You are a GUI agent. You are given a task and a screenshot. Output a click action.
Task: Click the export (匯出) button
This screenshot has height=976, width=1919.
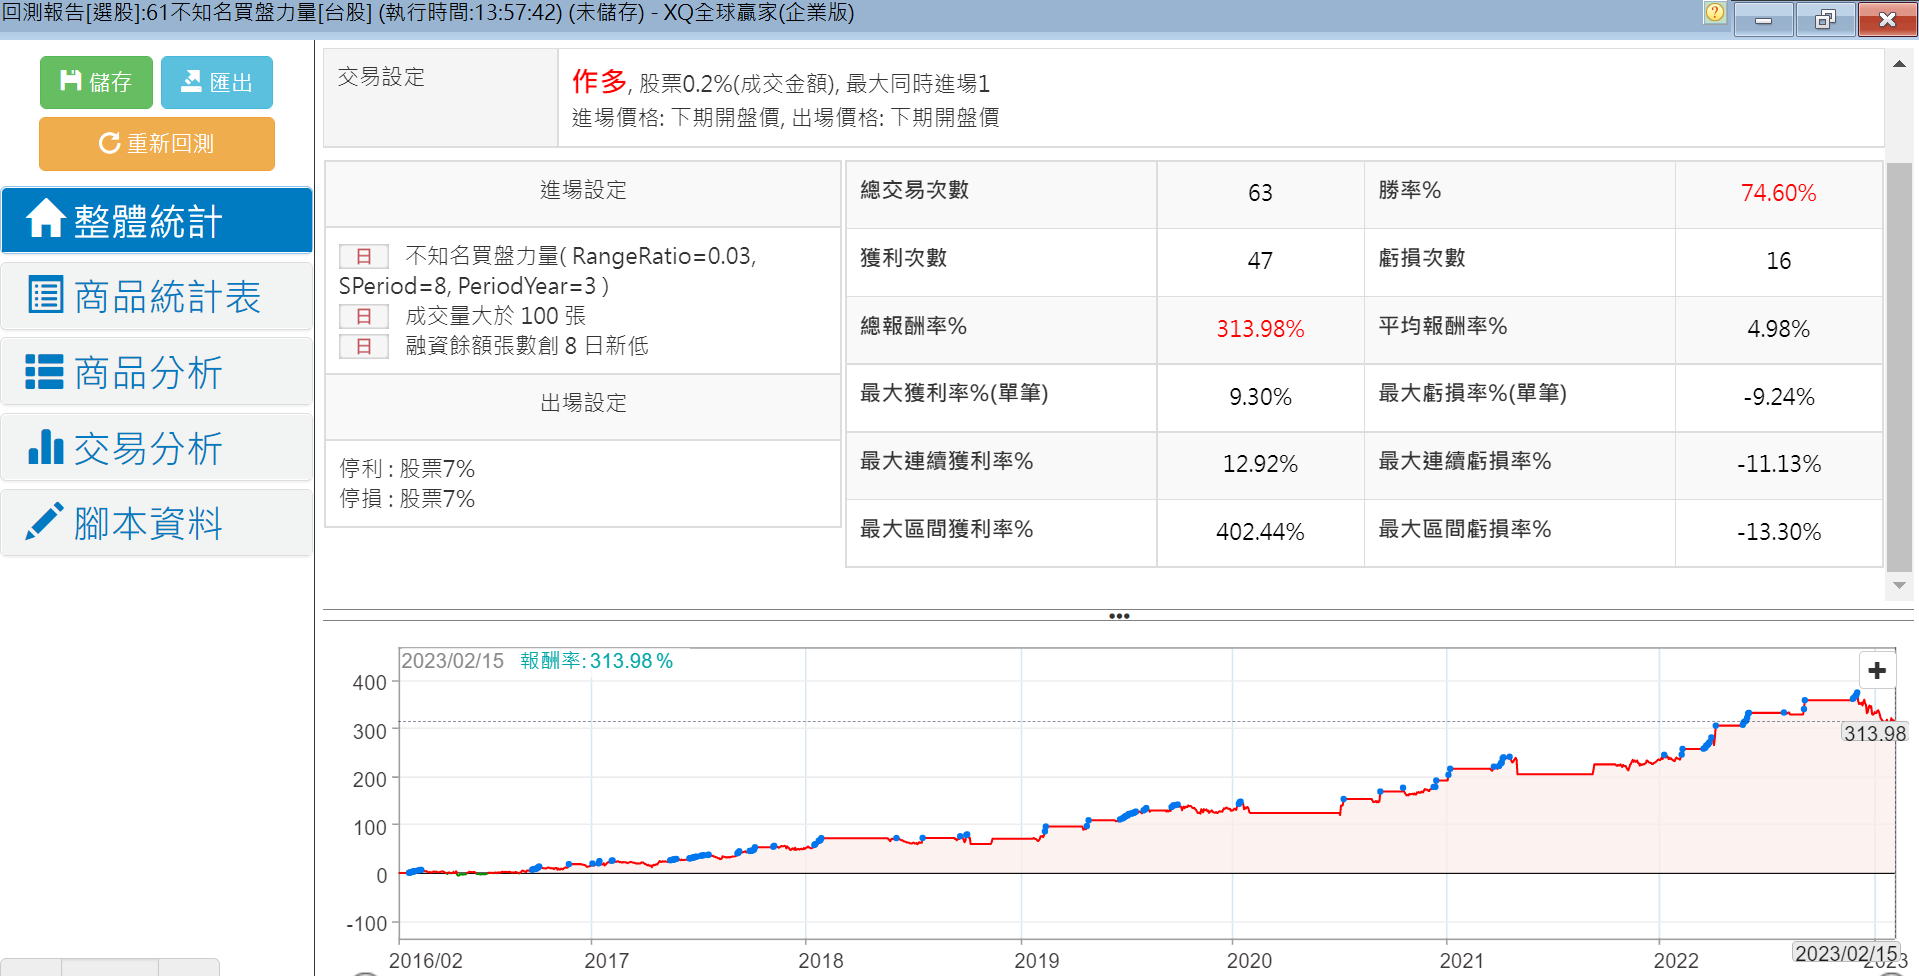[x=216, y=82]
